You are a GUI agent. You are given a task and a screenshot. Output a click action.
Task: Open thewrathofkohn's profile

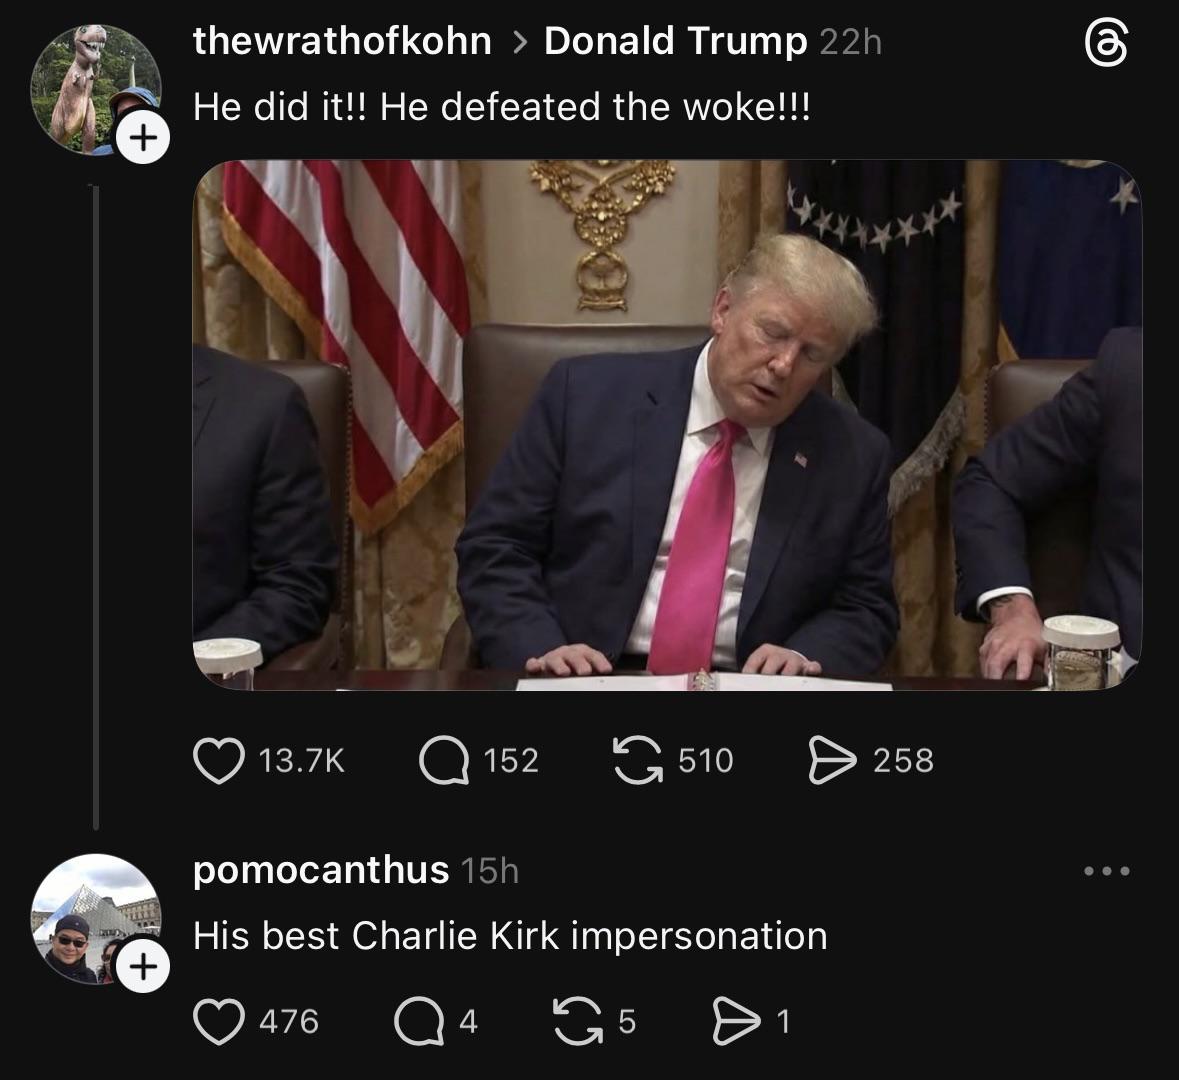(342, 41)
